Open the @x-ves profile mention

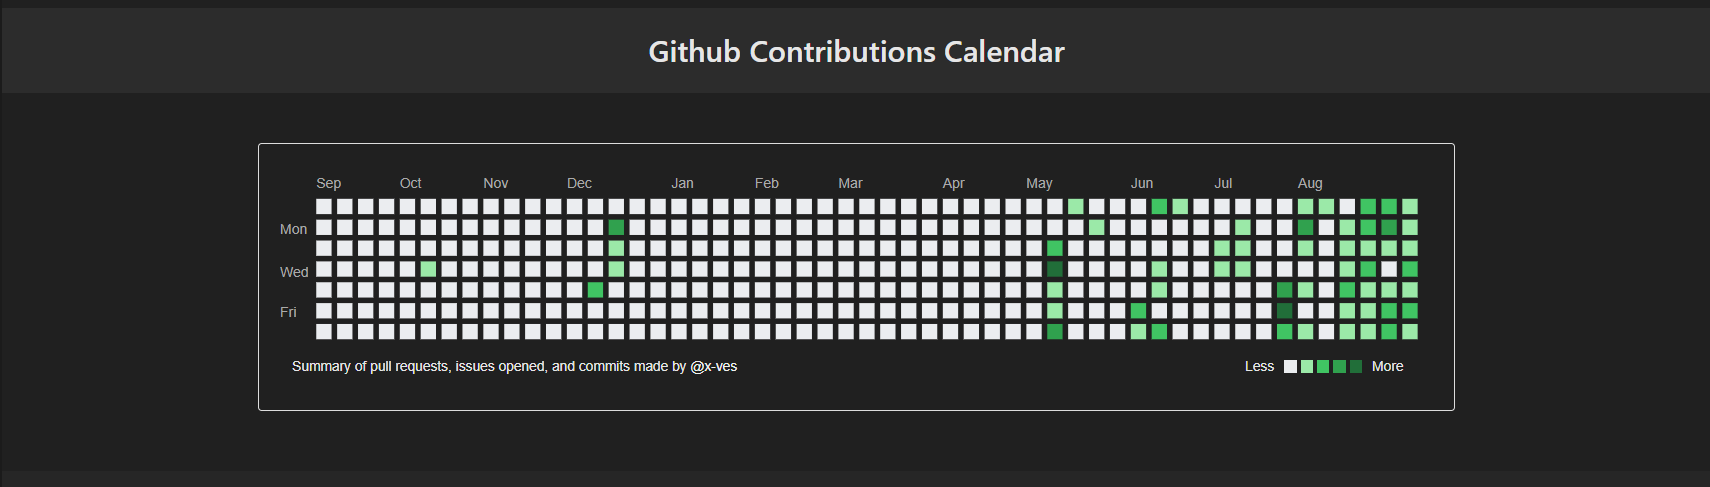coord(713,367)
